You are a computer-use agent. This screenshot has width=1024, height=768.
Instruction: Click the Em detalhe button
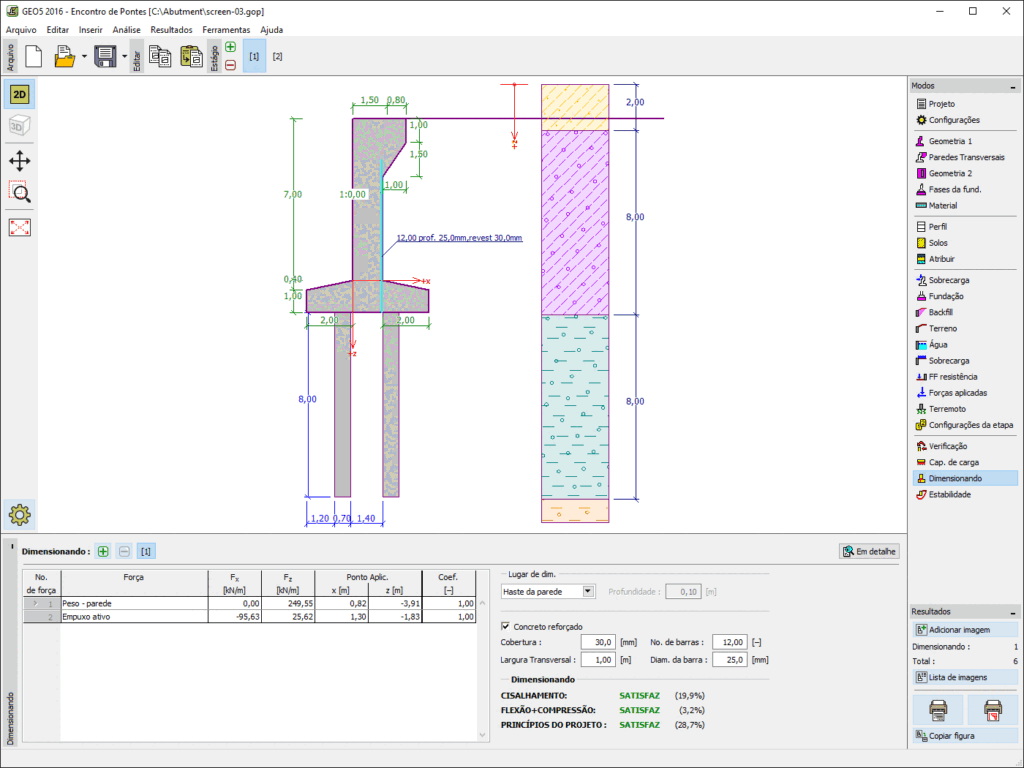pyautogui.click(x=869, y=551)
